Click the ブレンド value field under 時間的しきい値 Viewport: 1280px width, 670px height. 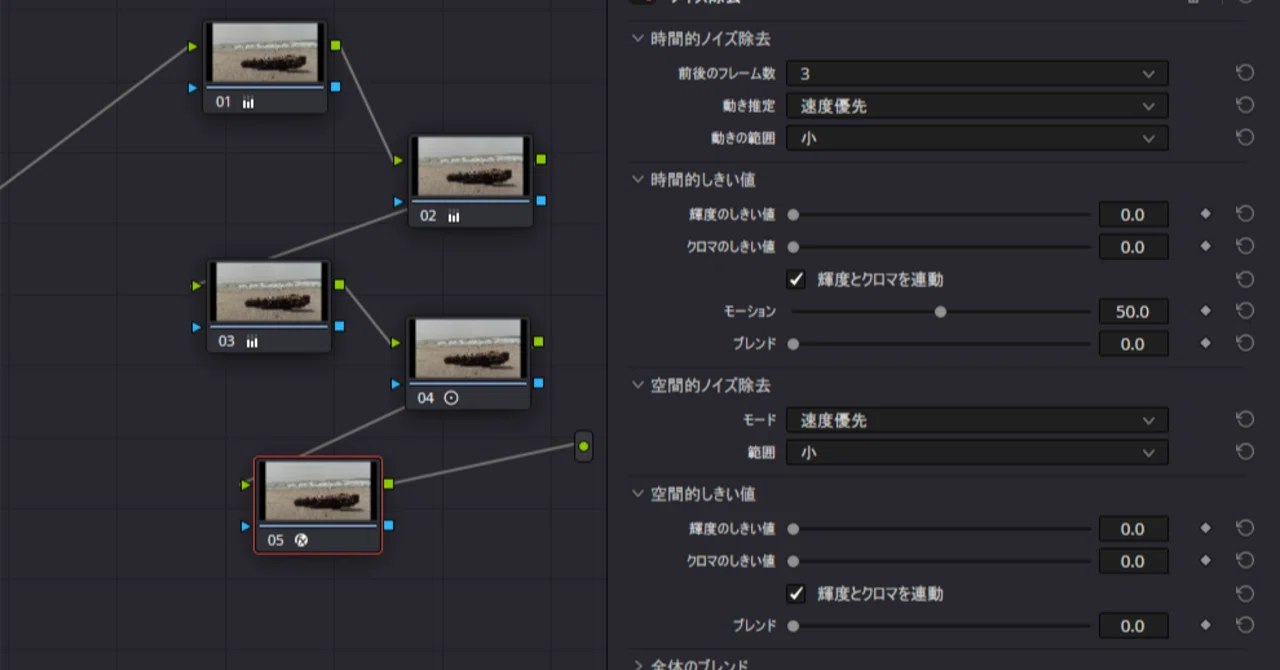(1133, 343)
